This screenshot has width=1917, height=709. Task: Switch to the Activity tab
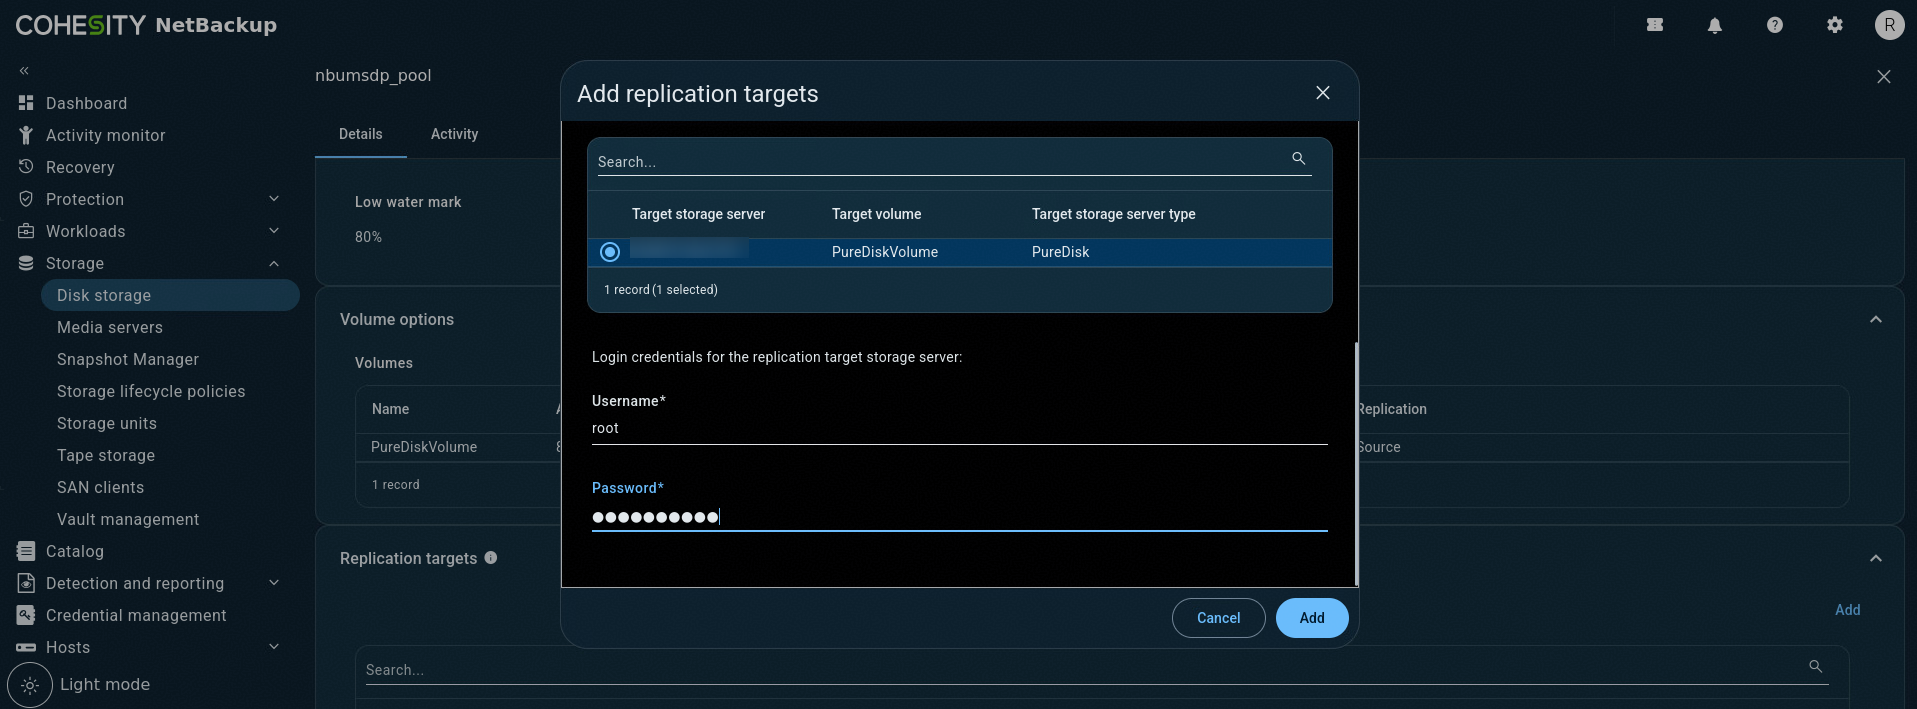point(455,134)
